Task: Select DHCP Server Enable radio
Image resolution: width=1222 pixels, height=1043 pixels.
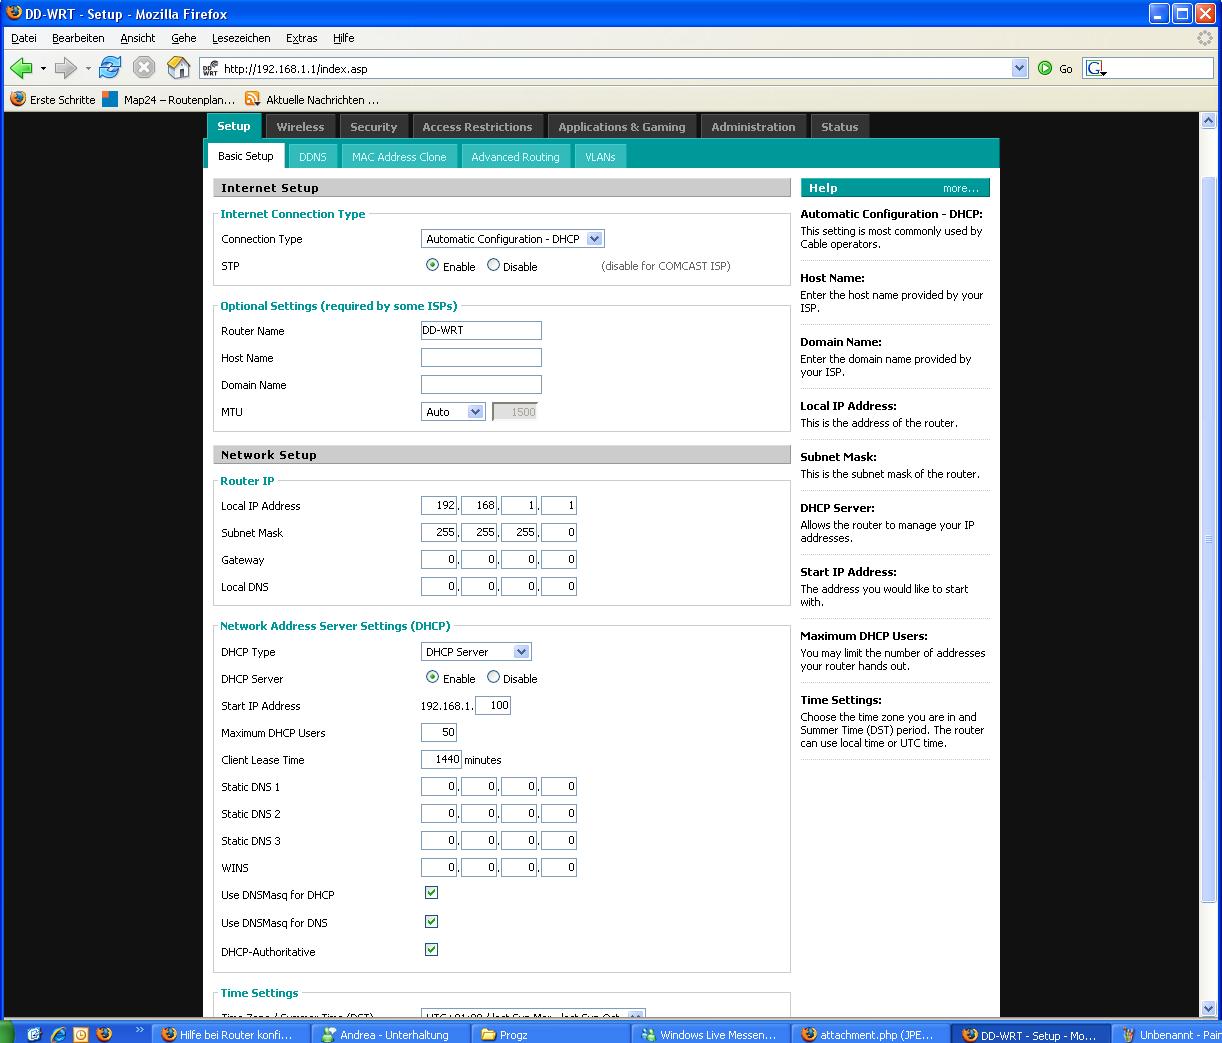Action: point(432,677)
